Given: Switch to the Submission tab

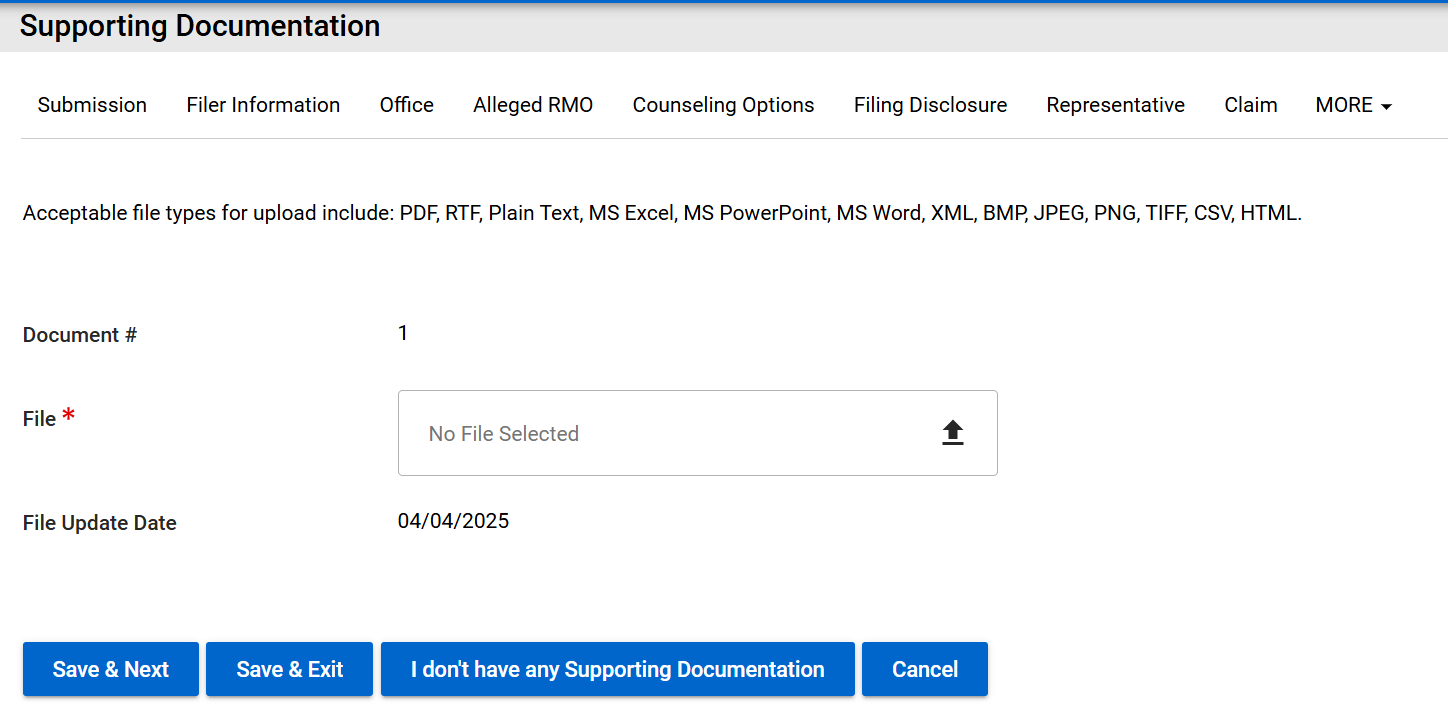Looking at the screenshot, I should (x=92, y=105).
